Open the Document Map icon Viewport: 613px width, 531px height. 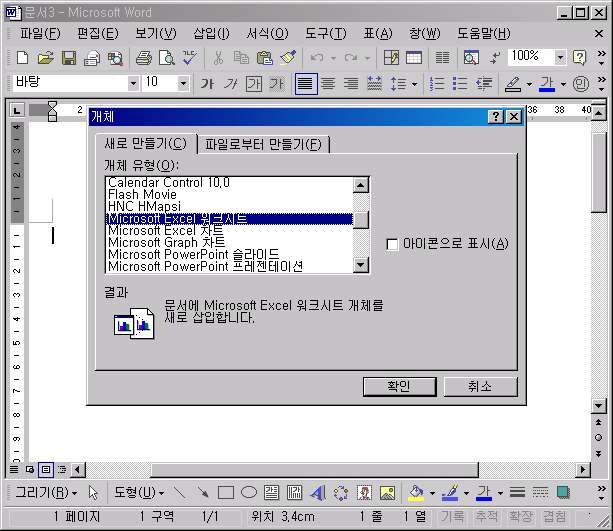click(471, 58)
